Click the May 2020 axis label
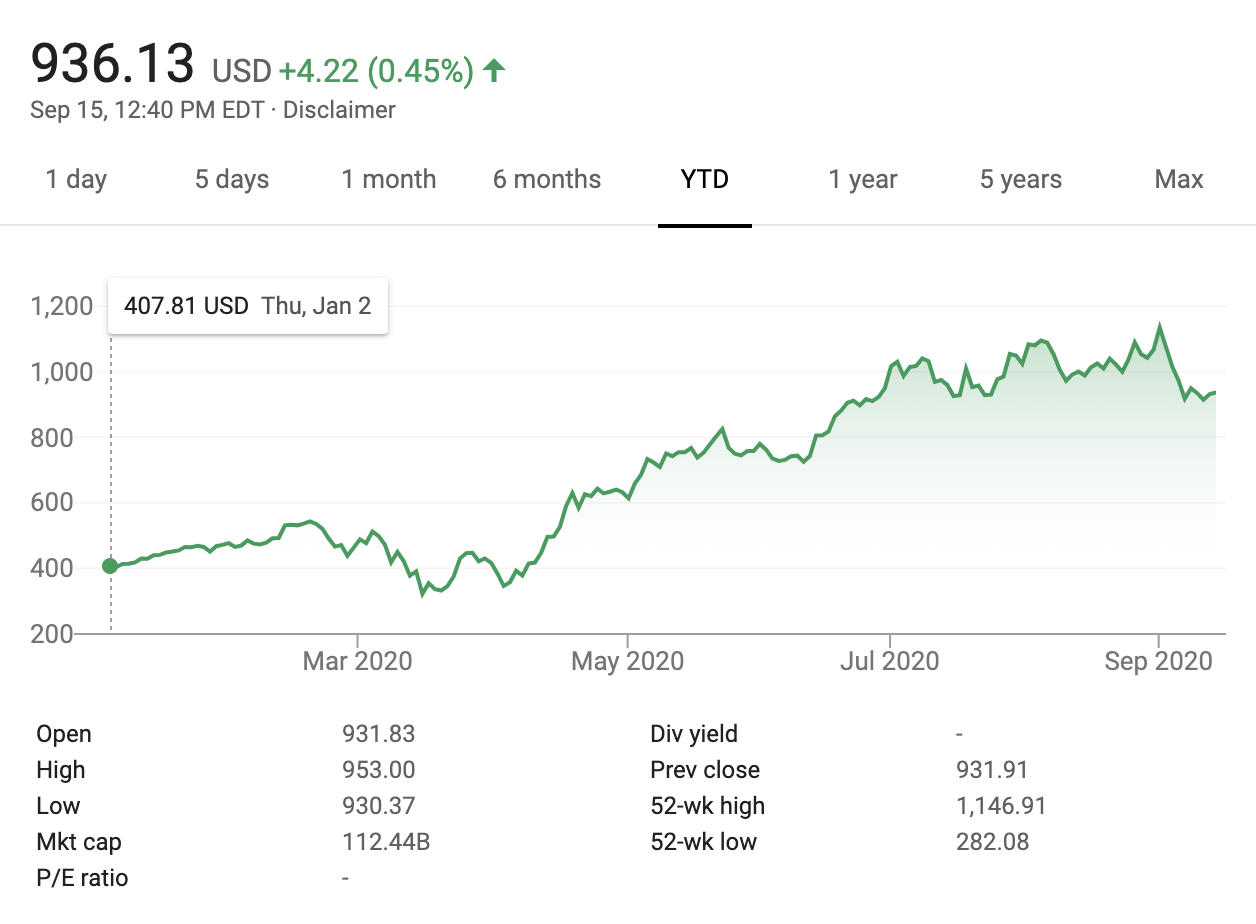This screenshot has width=1256, height=924. pyautogui.click(x=628, y=662)
